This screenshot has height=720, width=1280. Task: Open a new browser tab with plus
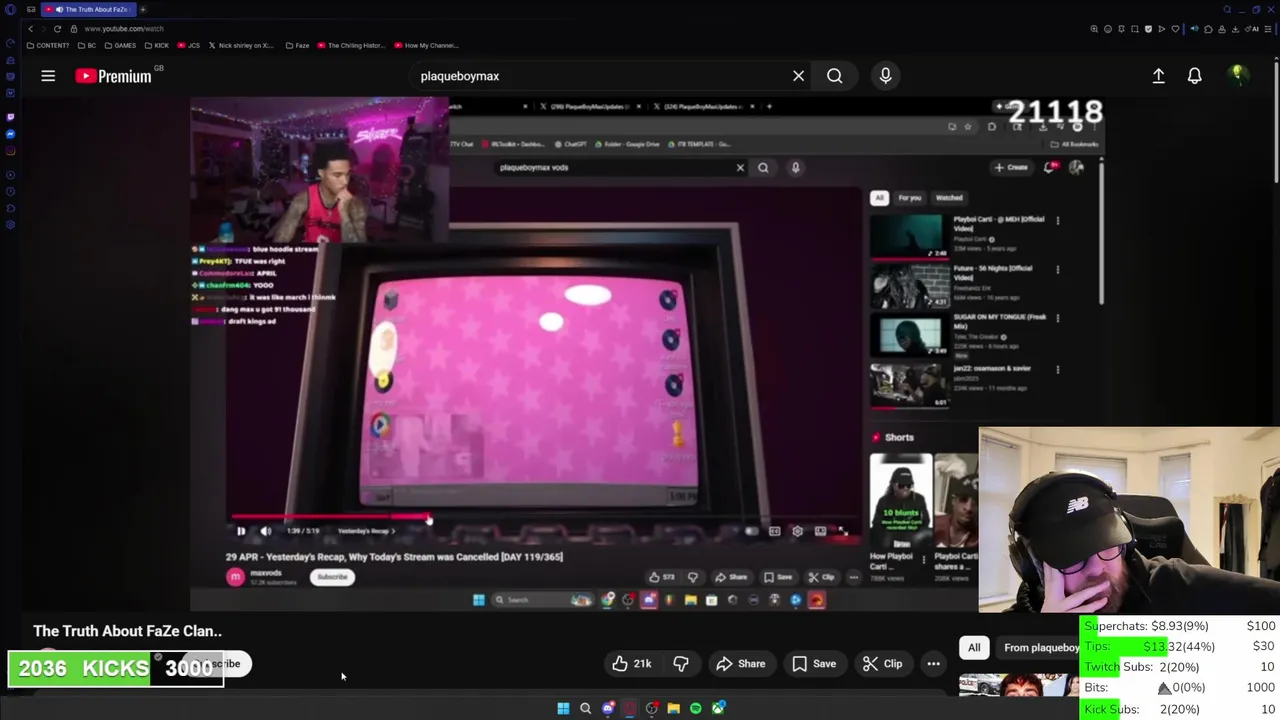tap(142, 9)
